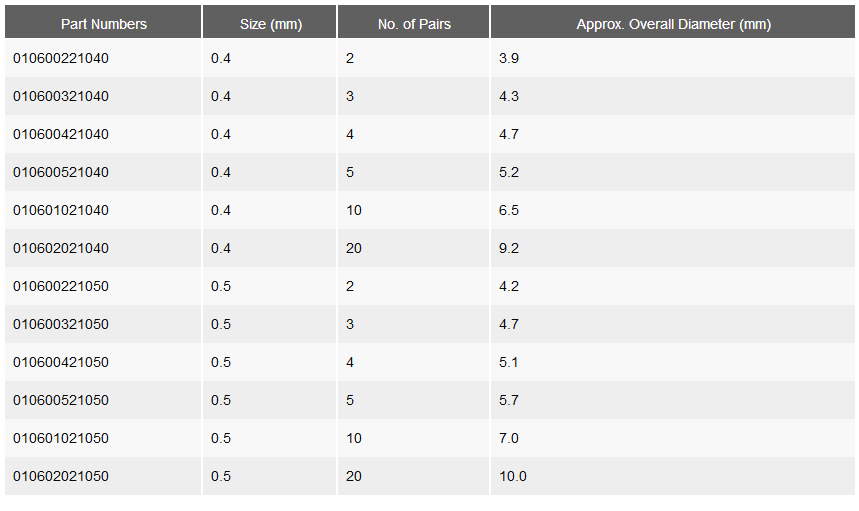Viewport: 859px width, 511px height.
Task: Click the 3.9 overall diameter cell
Action: (x=673, y=58)
